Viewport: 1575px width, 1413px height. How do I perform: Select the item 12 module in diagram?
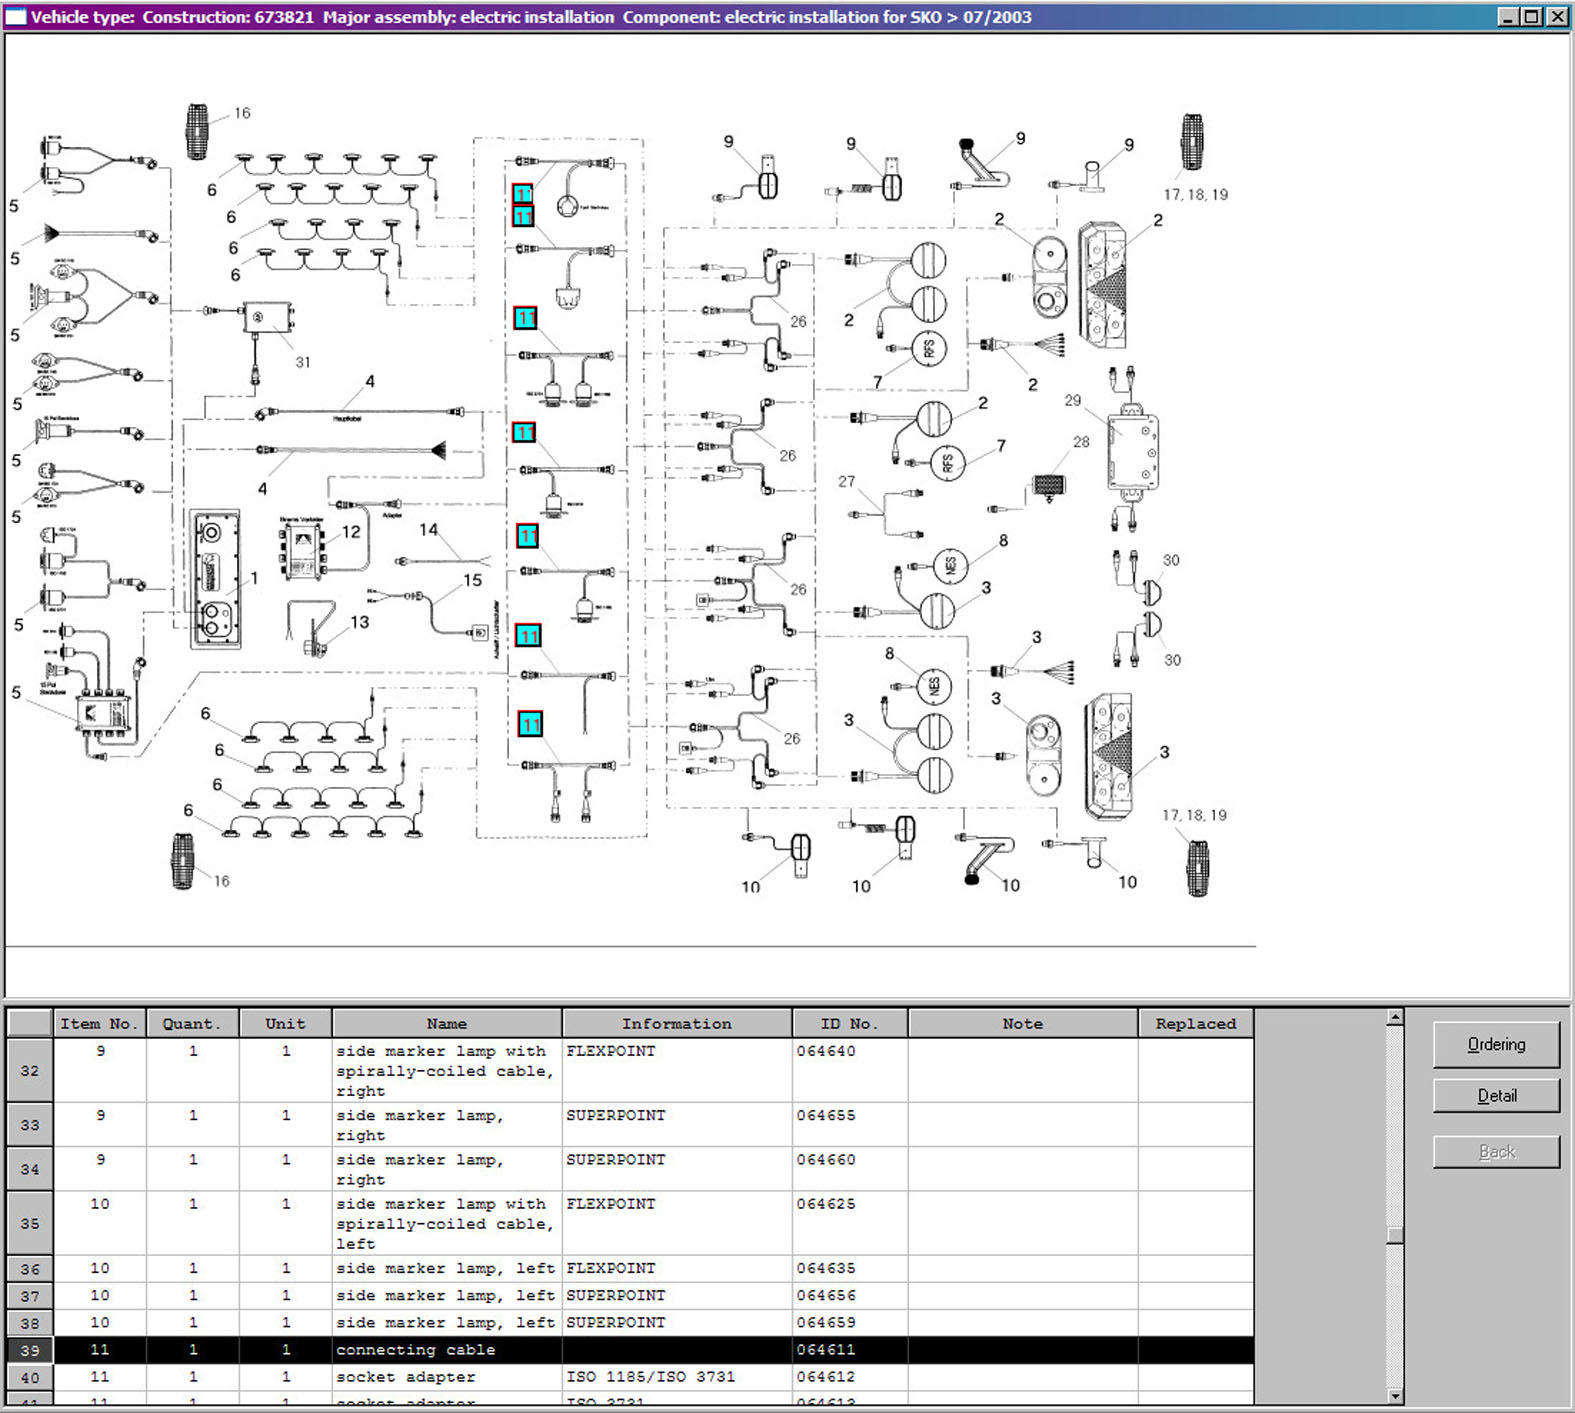pyautogui.click(x=301, y=551)
